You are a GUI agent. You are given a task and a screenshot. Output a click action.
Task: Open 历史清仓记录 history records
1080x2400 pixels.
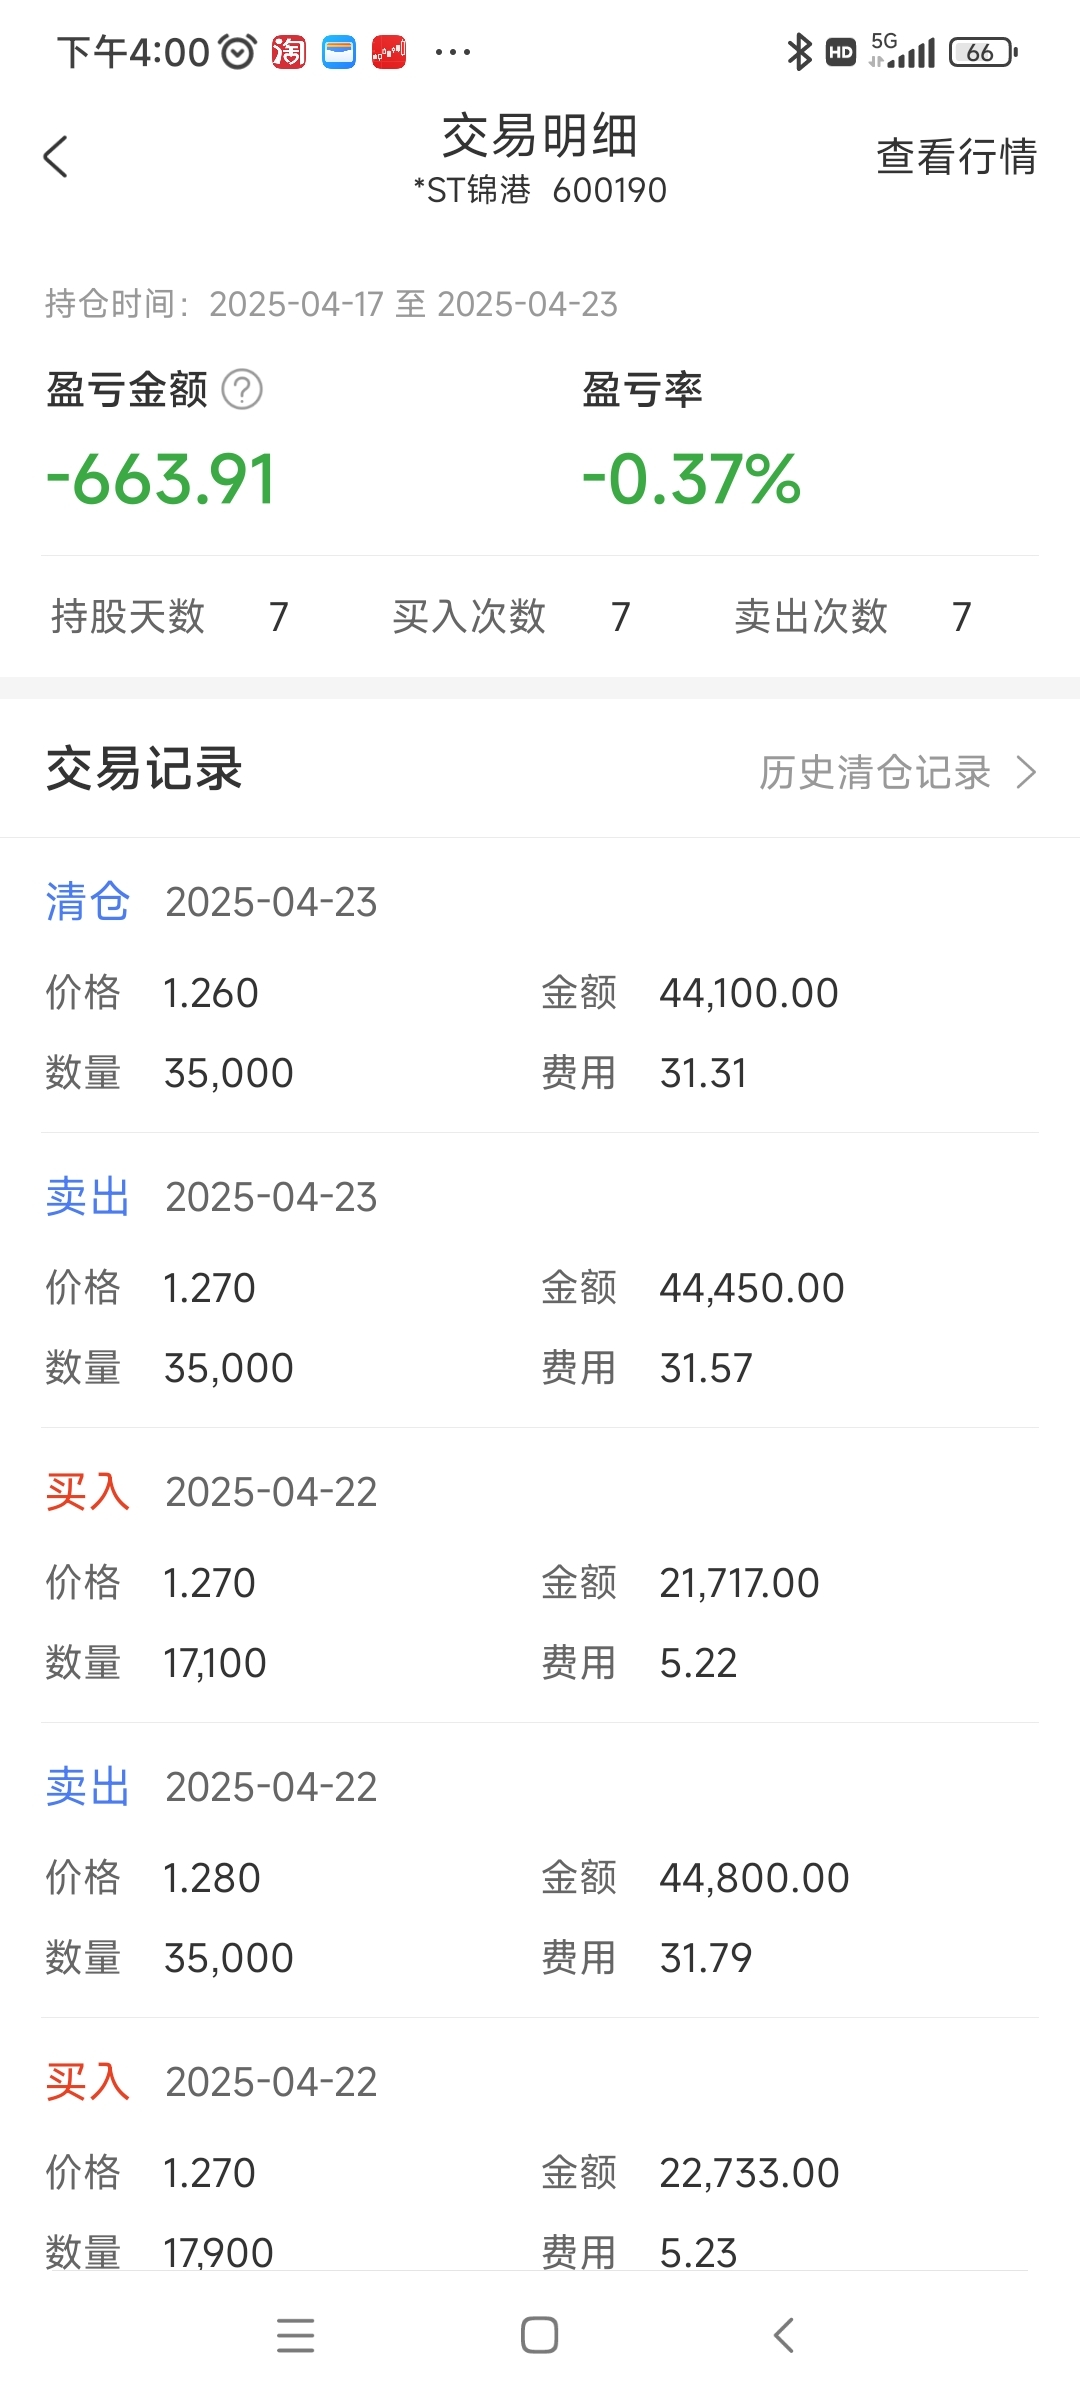click(x=875, y=772)
